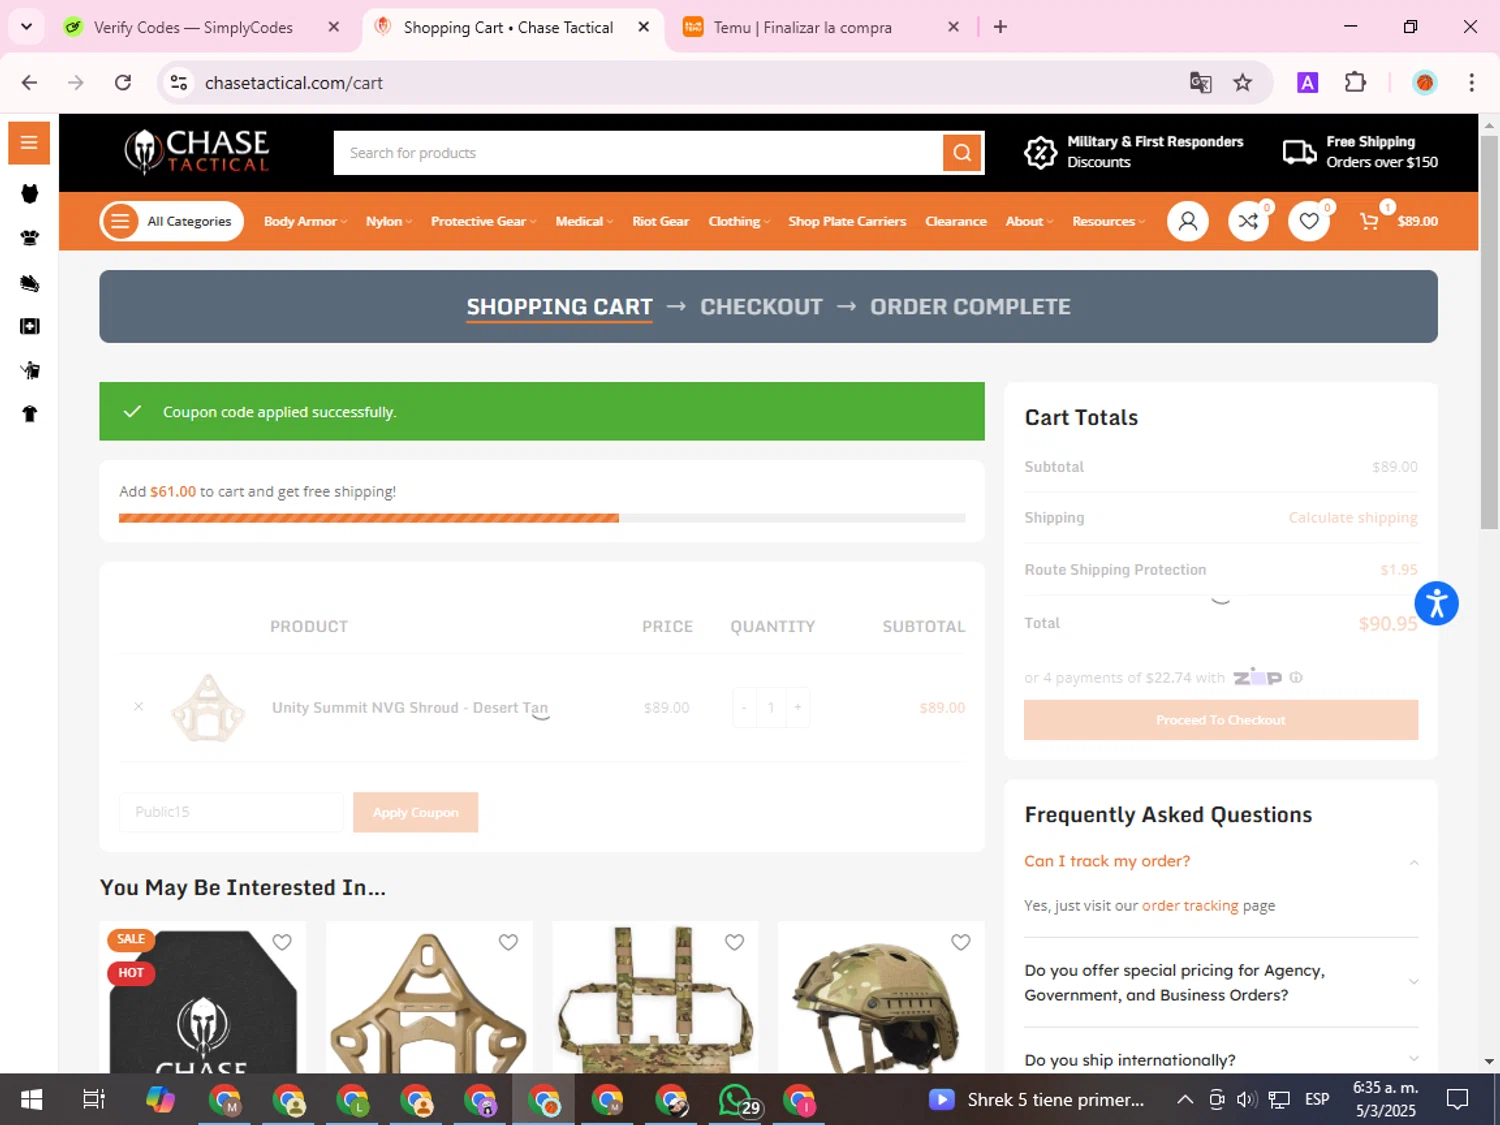Click the orange search magnifier button
Image resolution: width=1500 pixels, height=1125 pixels.
962,152
